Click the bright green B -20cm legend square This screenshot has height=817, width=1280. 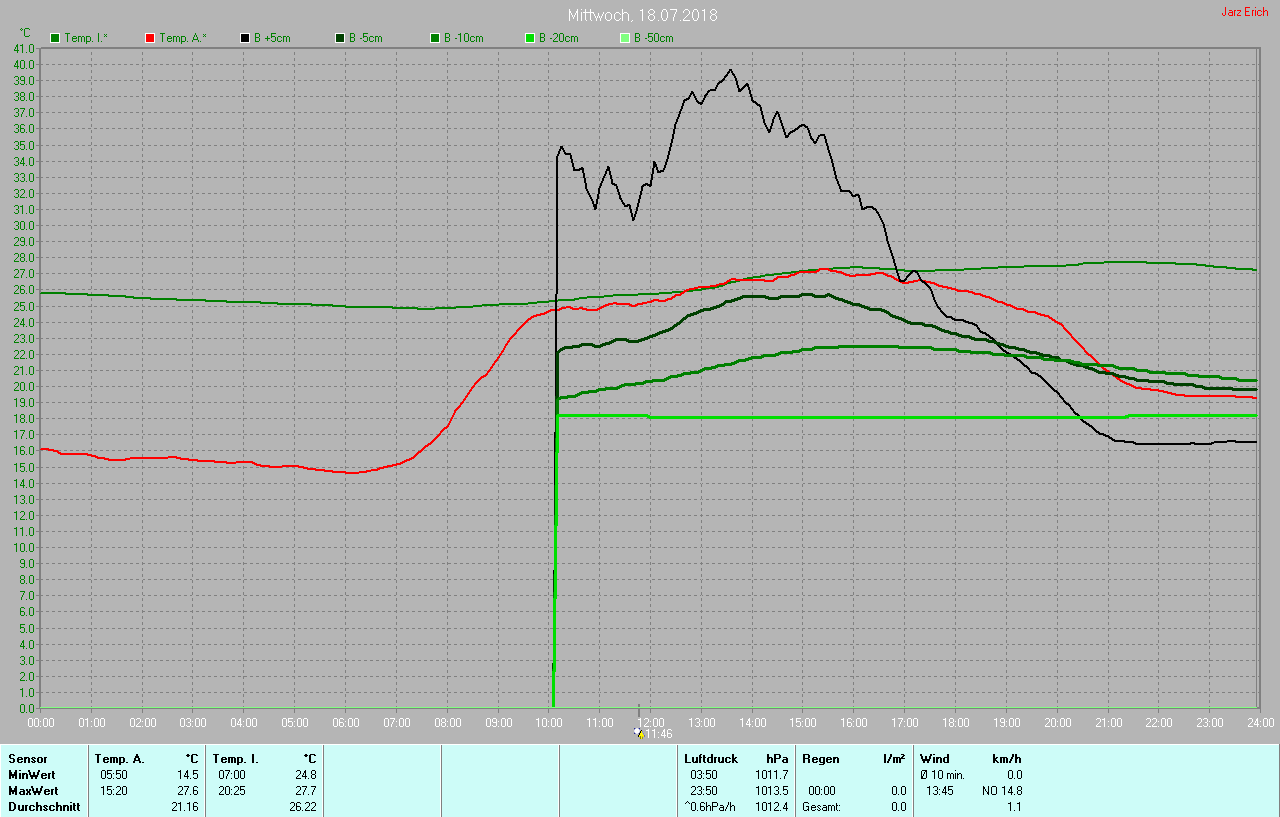[529, 38]
